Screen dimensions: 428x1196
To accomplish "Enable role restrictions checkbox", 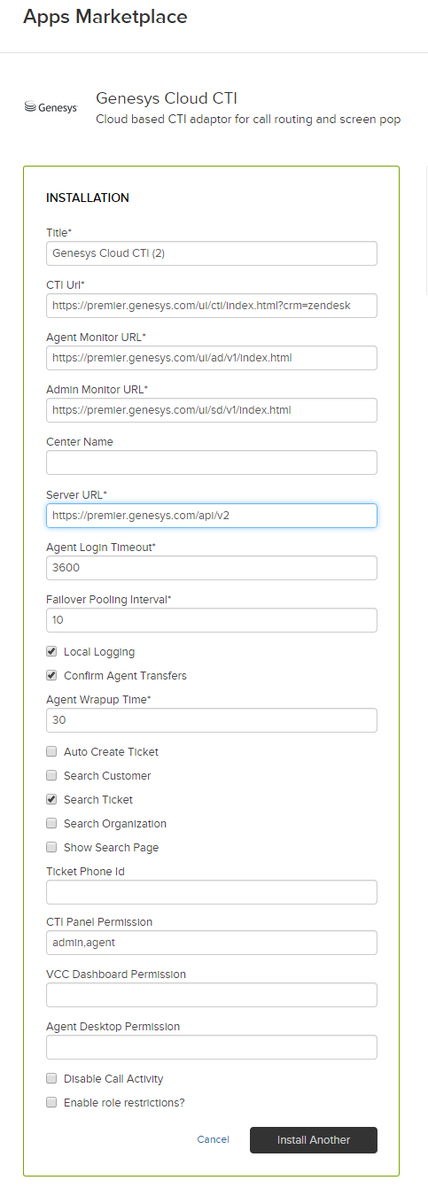I will point(52,1103).
